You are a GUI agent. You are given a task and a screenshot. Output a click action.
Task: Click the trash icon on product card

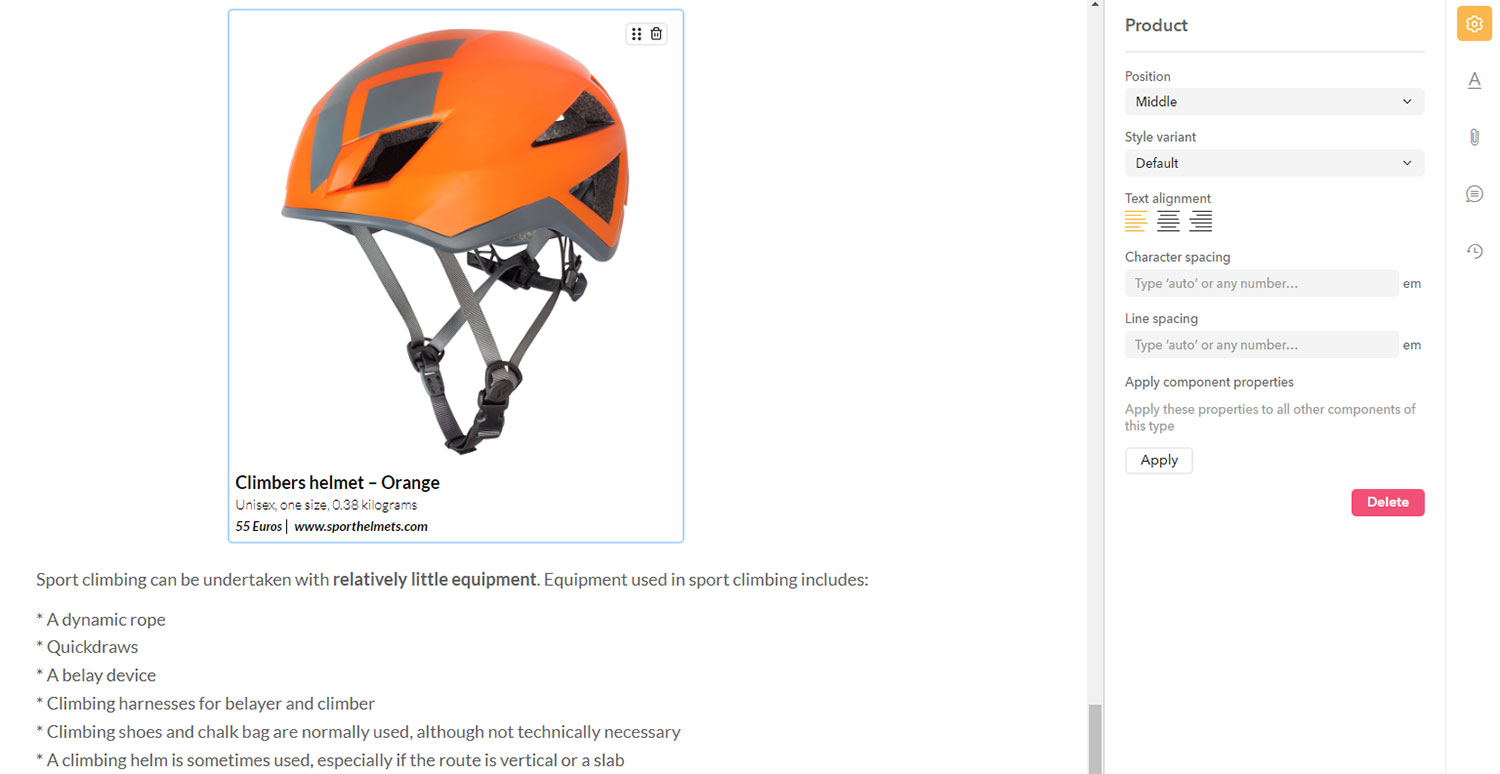pyautogui.click(x=656, y=34)
